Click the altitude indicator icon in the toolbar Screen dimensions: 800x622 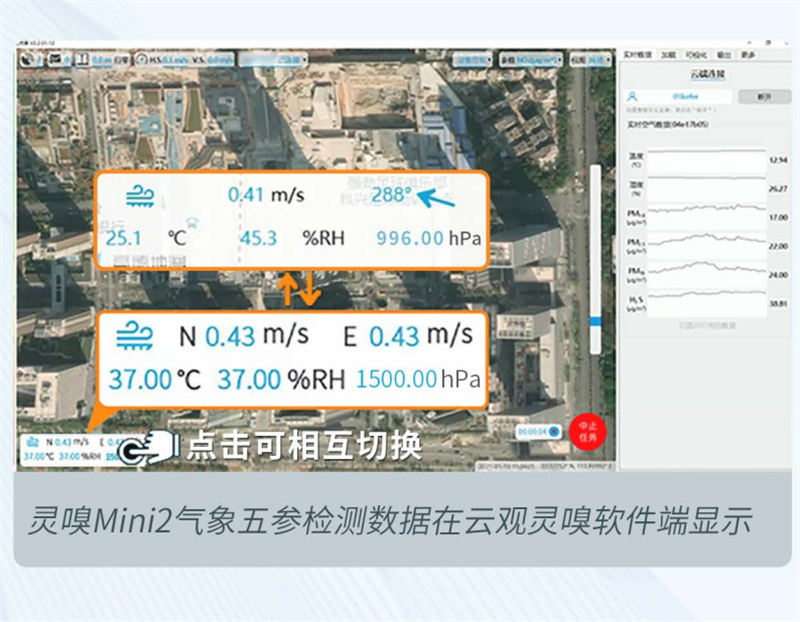(83, 60)
